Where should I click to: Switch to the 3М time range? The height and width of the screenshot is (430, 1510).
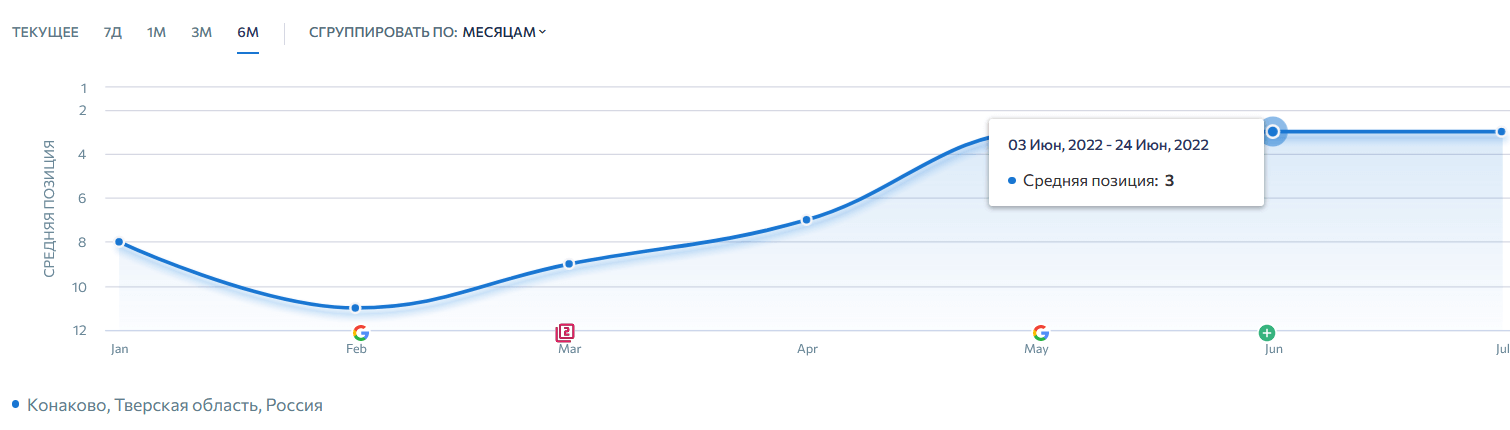point(202,32)
